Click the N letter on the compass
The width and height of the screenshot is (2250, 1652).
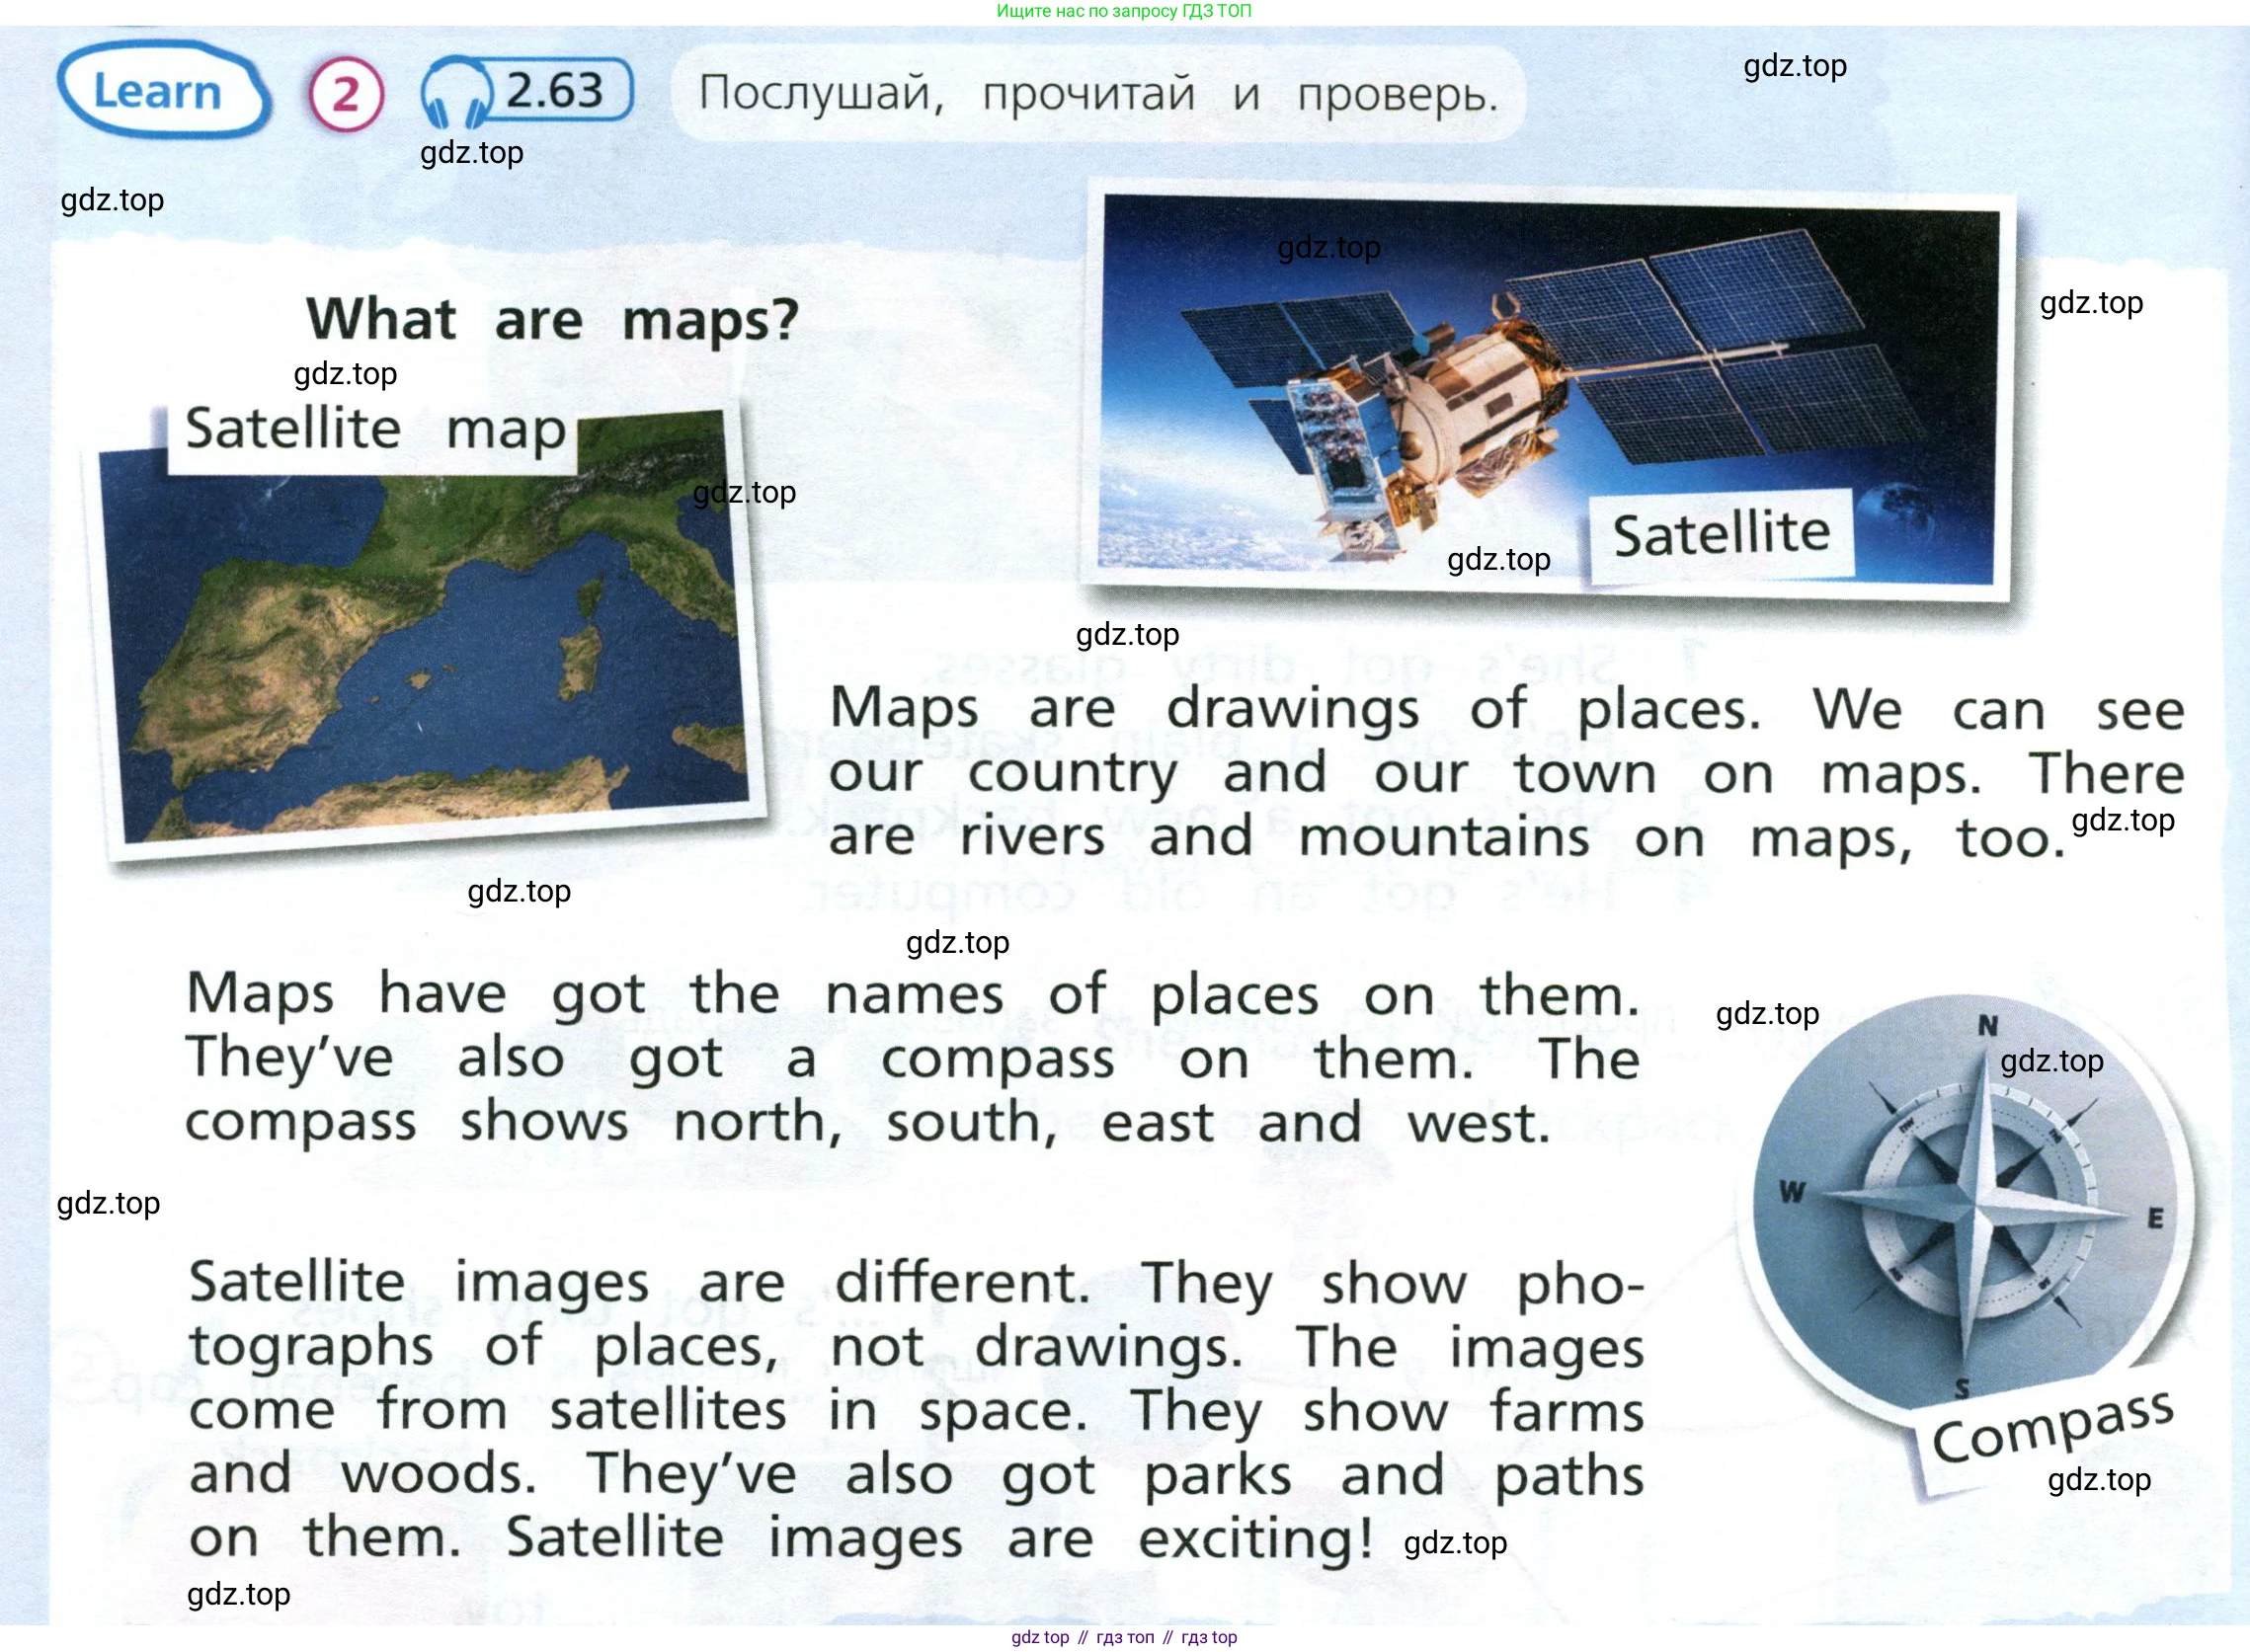(1988, 1026)
